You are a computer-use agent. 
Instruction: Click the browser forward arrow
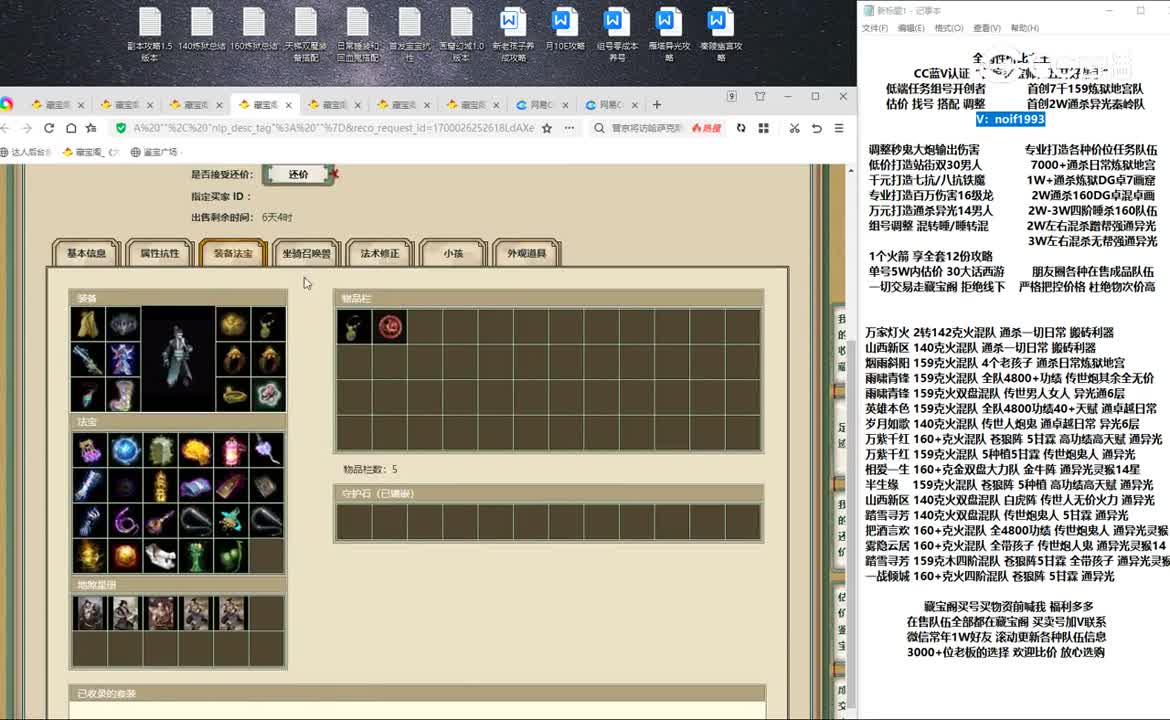pos(26,128)
